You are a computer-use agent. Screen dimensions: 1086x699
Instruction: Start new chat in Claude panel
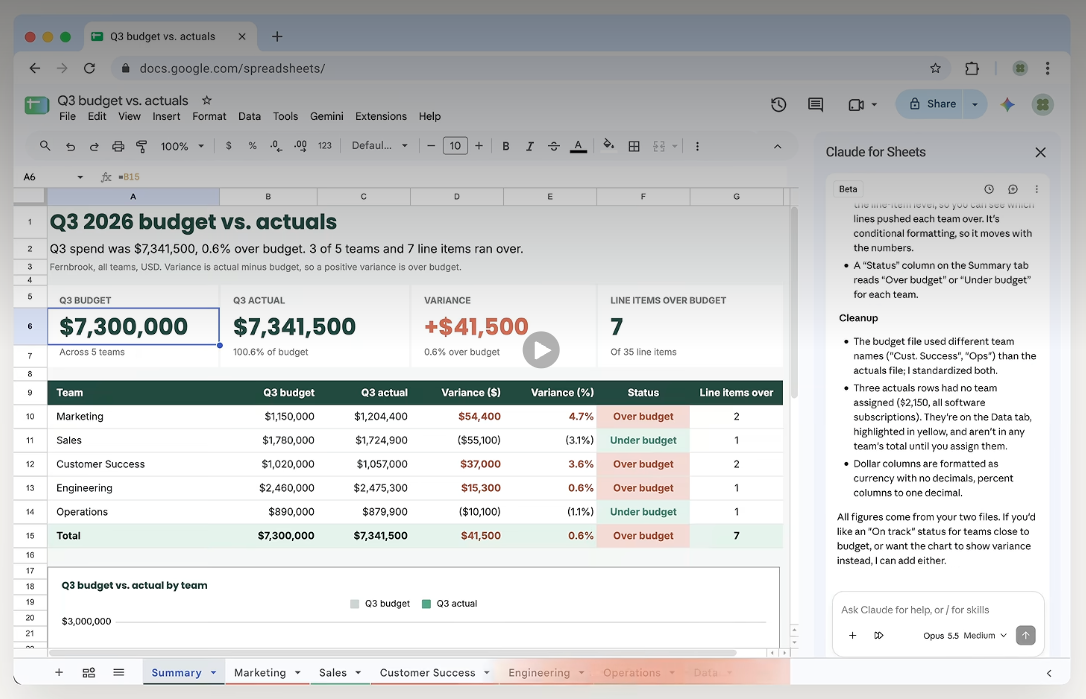click(x=1013, y=189)
